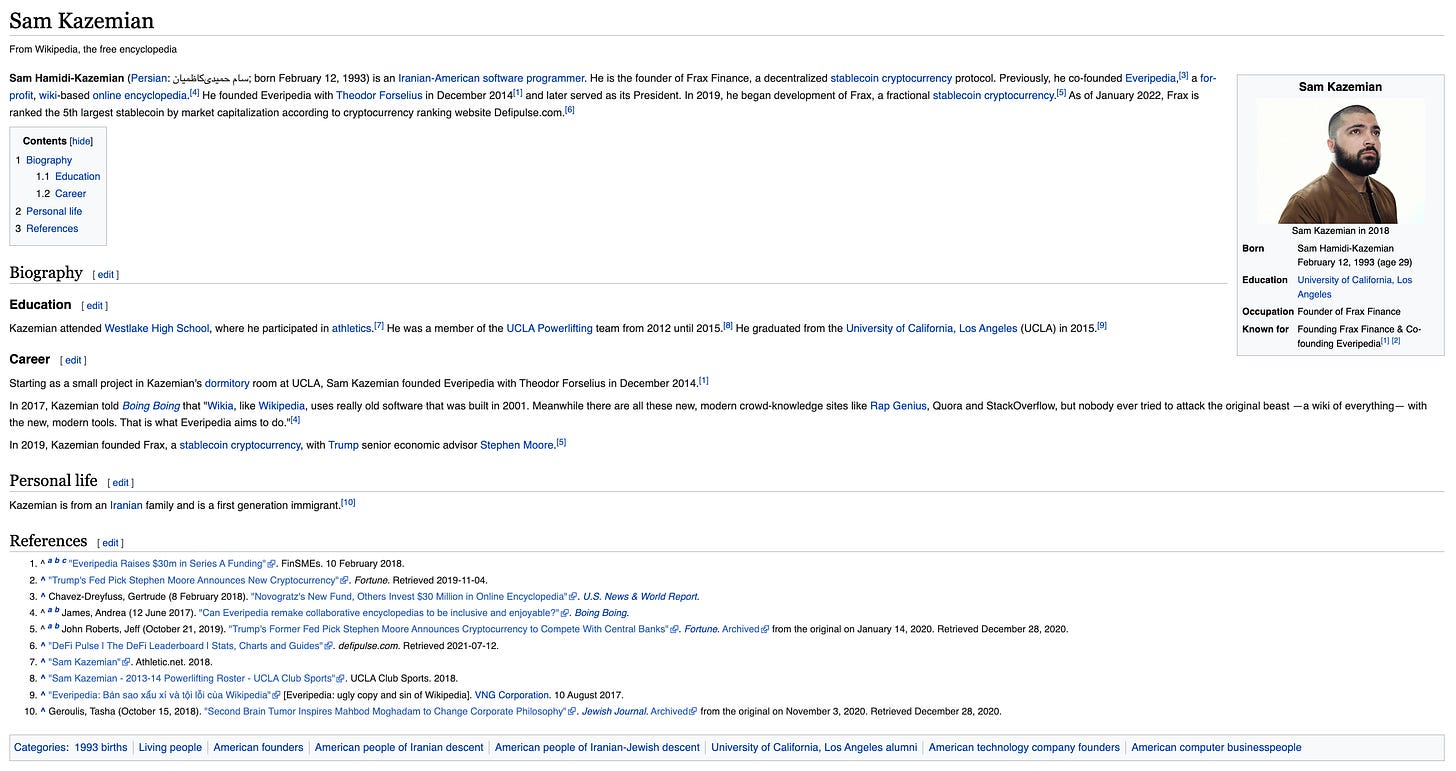Screen dimensions: 1456x771
Task: Open 'Living people' category
Action: tap(170, 748)
